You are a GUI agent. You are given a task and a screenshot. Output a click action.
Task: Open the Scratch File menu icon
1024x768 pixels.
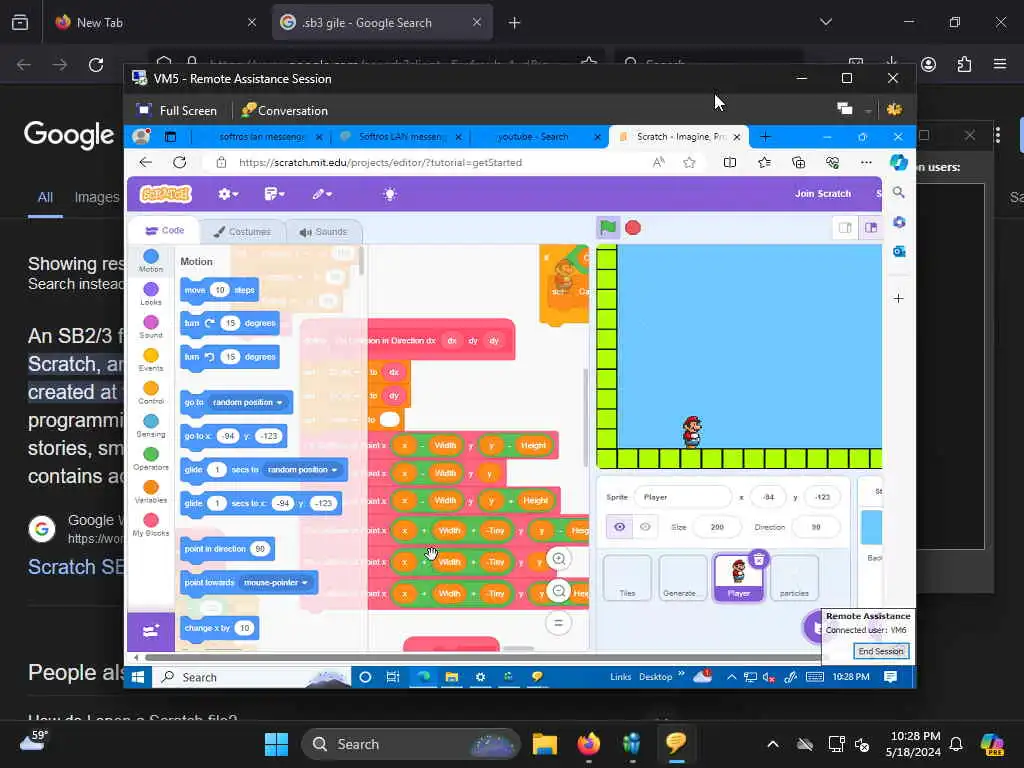[274, 194]
